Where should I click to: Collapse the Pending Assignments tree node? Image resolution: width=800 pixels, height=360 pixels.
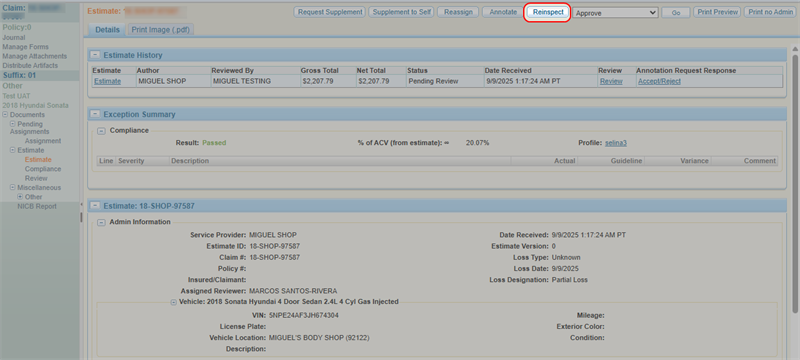click(13, 124)
